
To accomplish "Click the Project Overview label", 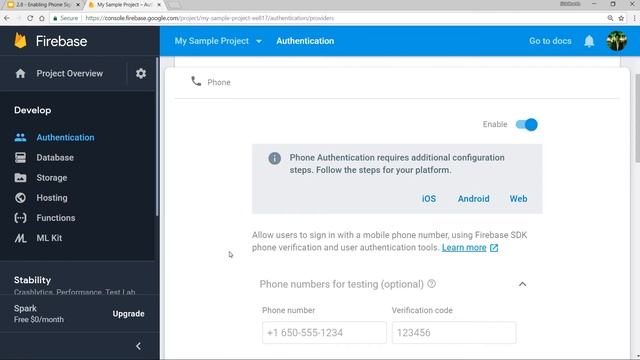I will pos(70,73).
